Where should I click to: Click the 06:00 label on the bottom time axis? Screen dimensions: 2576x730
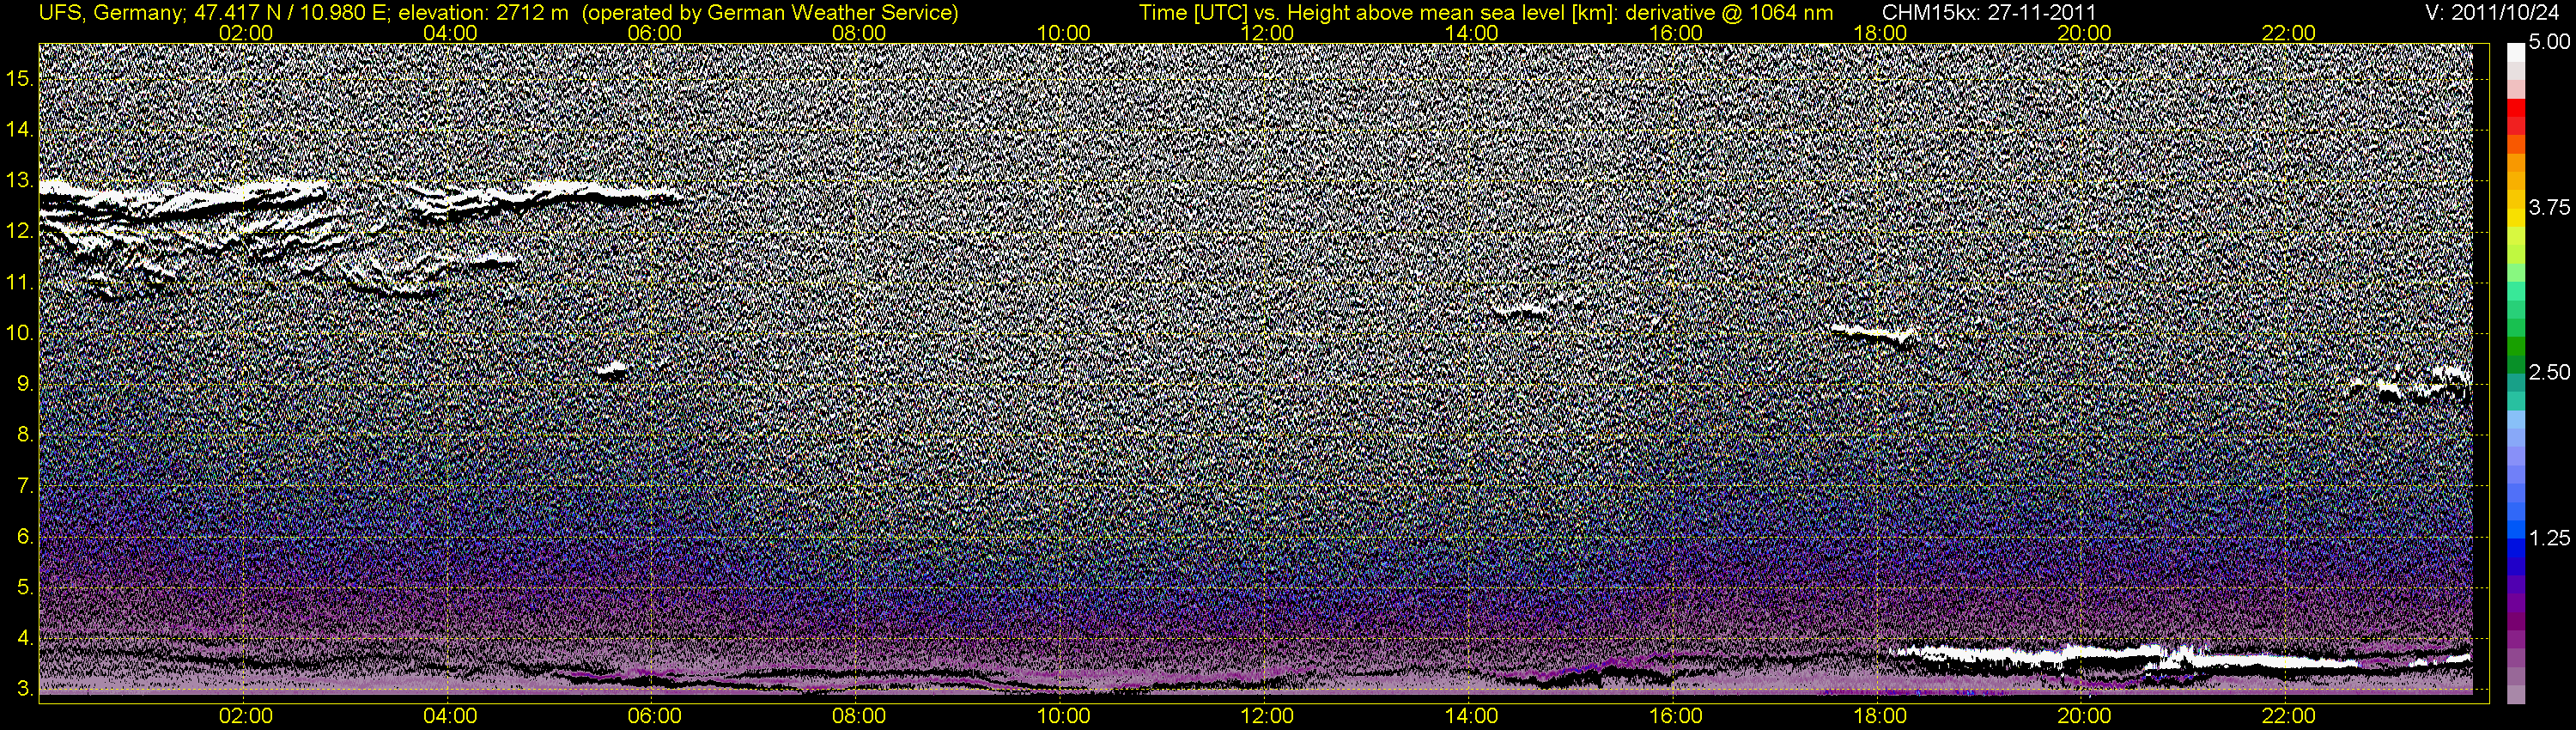[655, 716]
